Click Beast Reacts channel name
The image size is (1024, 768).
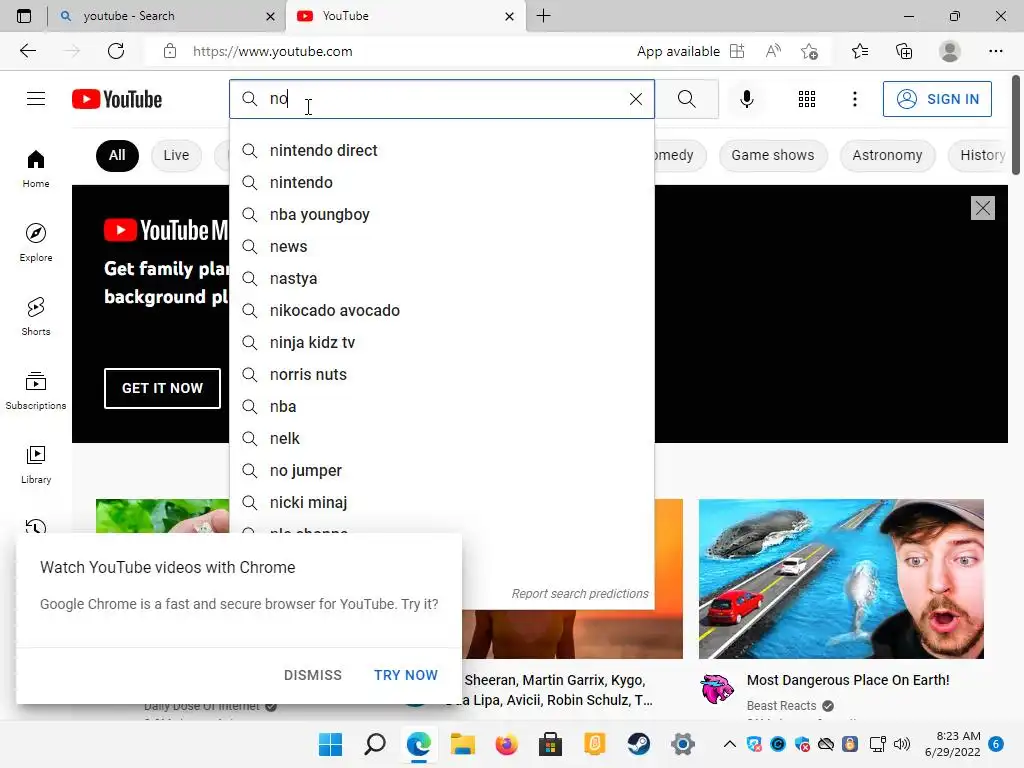[x=781, y=706]
